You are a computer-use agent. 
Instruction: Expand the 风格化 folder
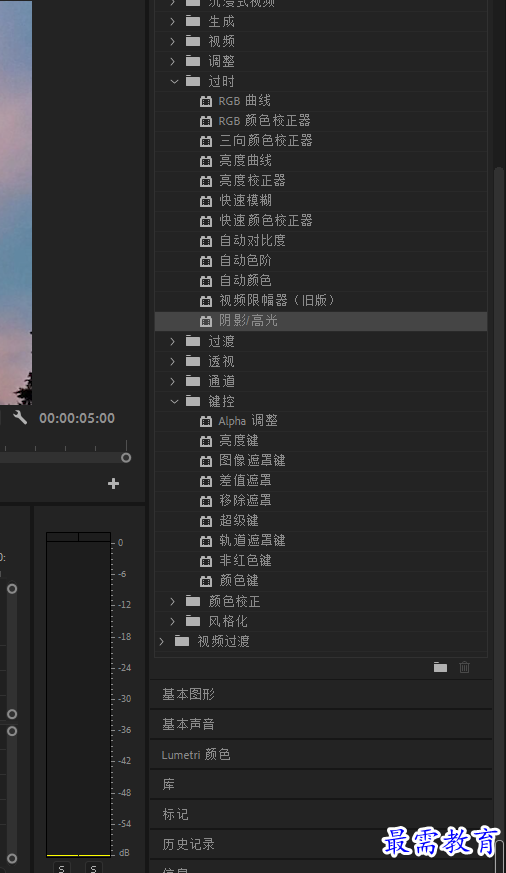tap(173, 621)
